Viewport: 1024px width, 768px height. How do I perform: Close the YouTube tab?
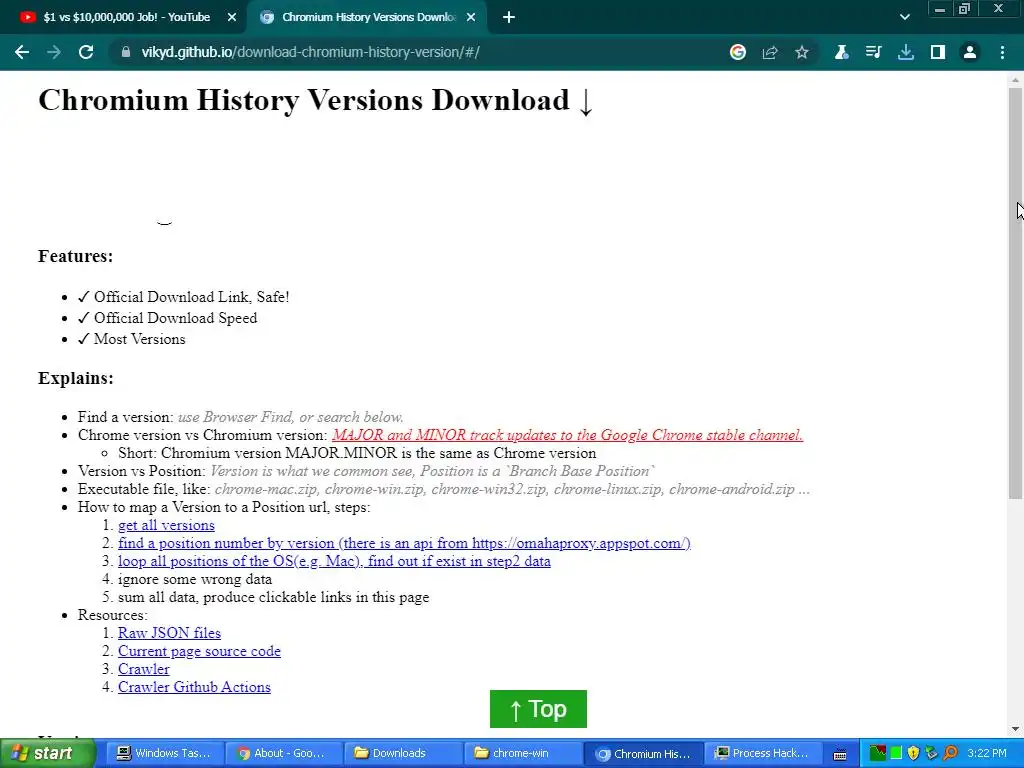pyautogui.click(x=232, y=18)
